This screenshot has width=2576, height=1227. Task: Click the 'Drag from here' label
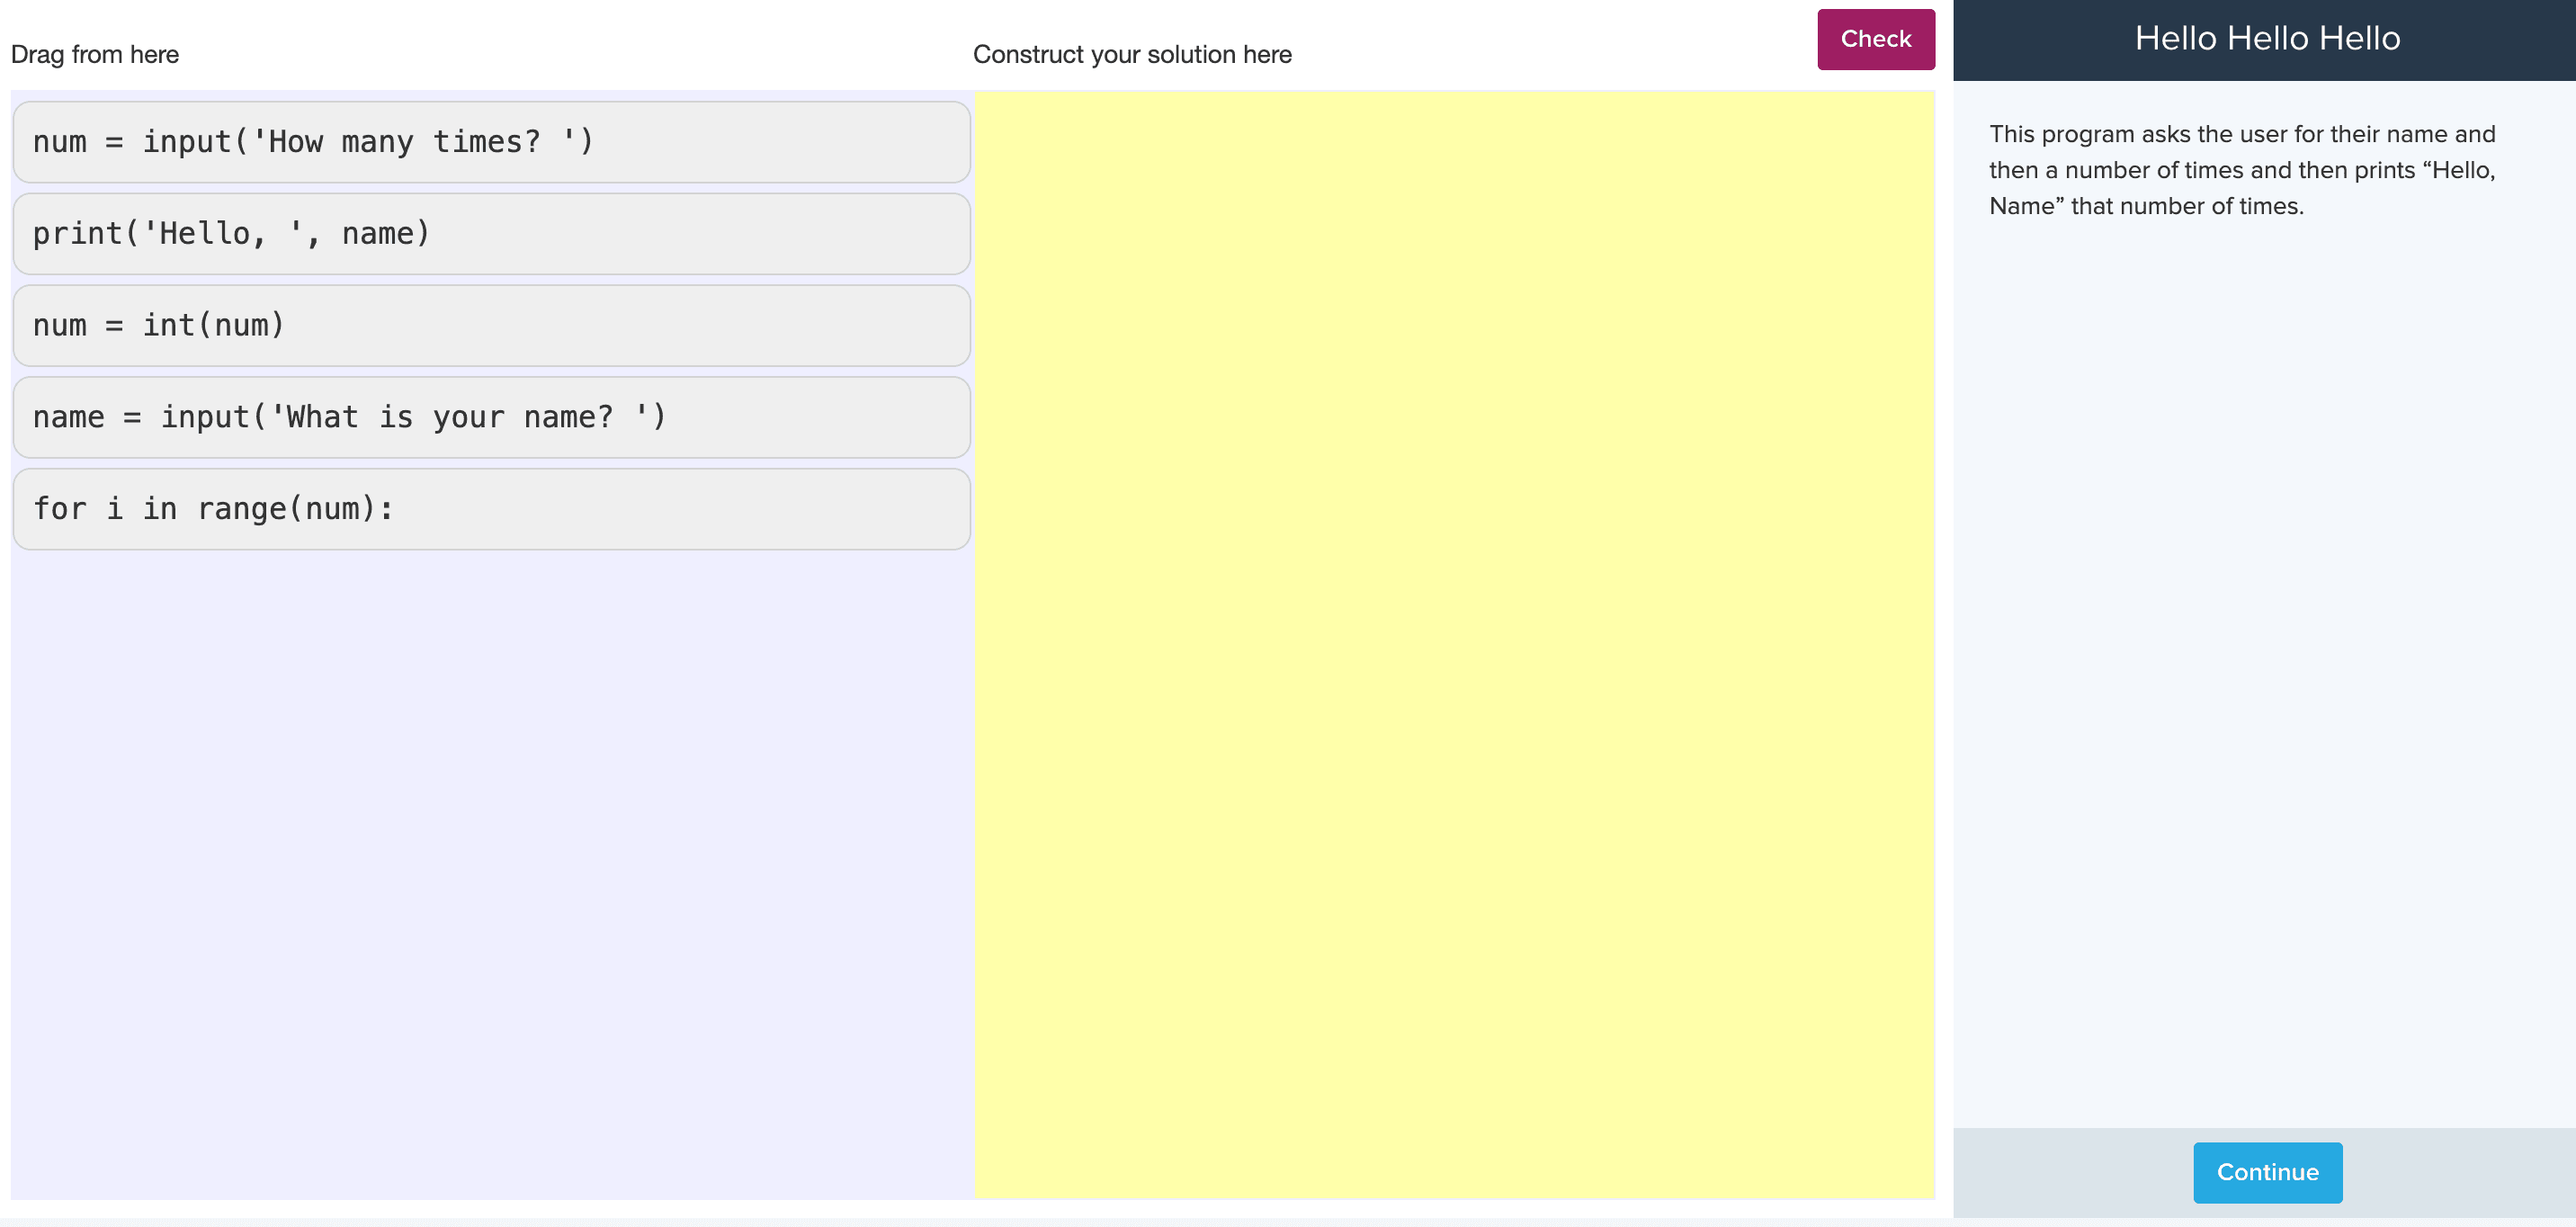[95, 55]
